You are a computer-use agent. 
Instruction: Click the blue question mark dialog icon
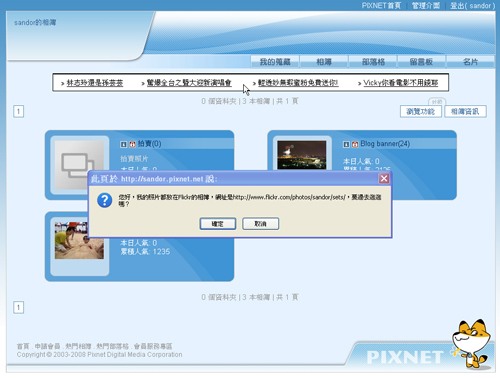pyautogui.click(x=105, y=200)
